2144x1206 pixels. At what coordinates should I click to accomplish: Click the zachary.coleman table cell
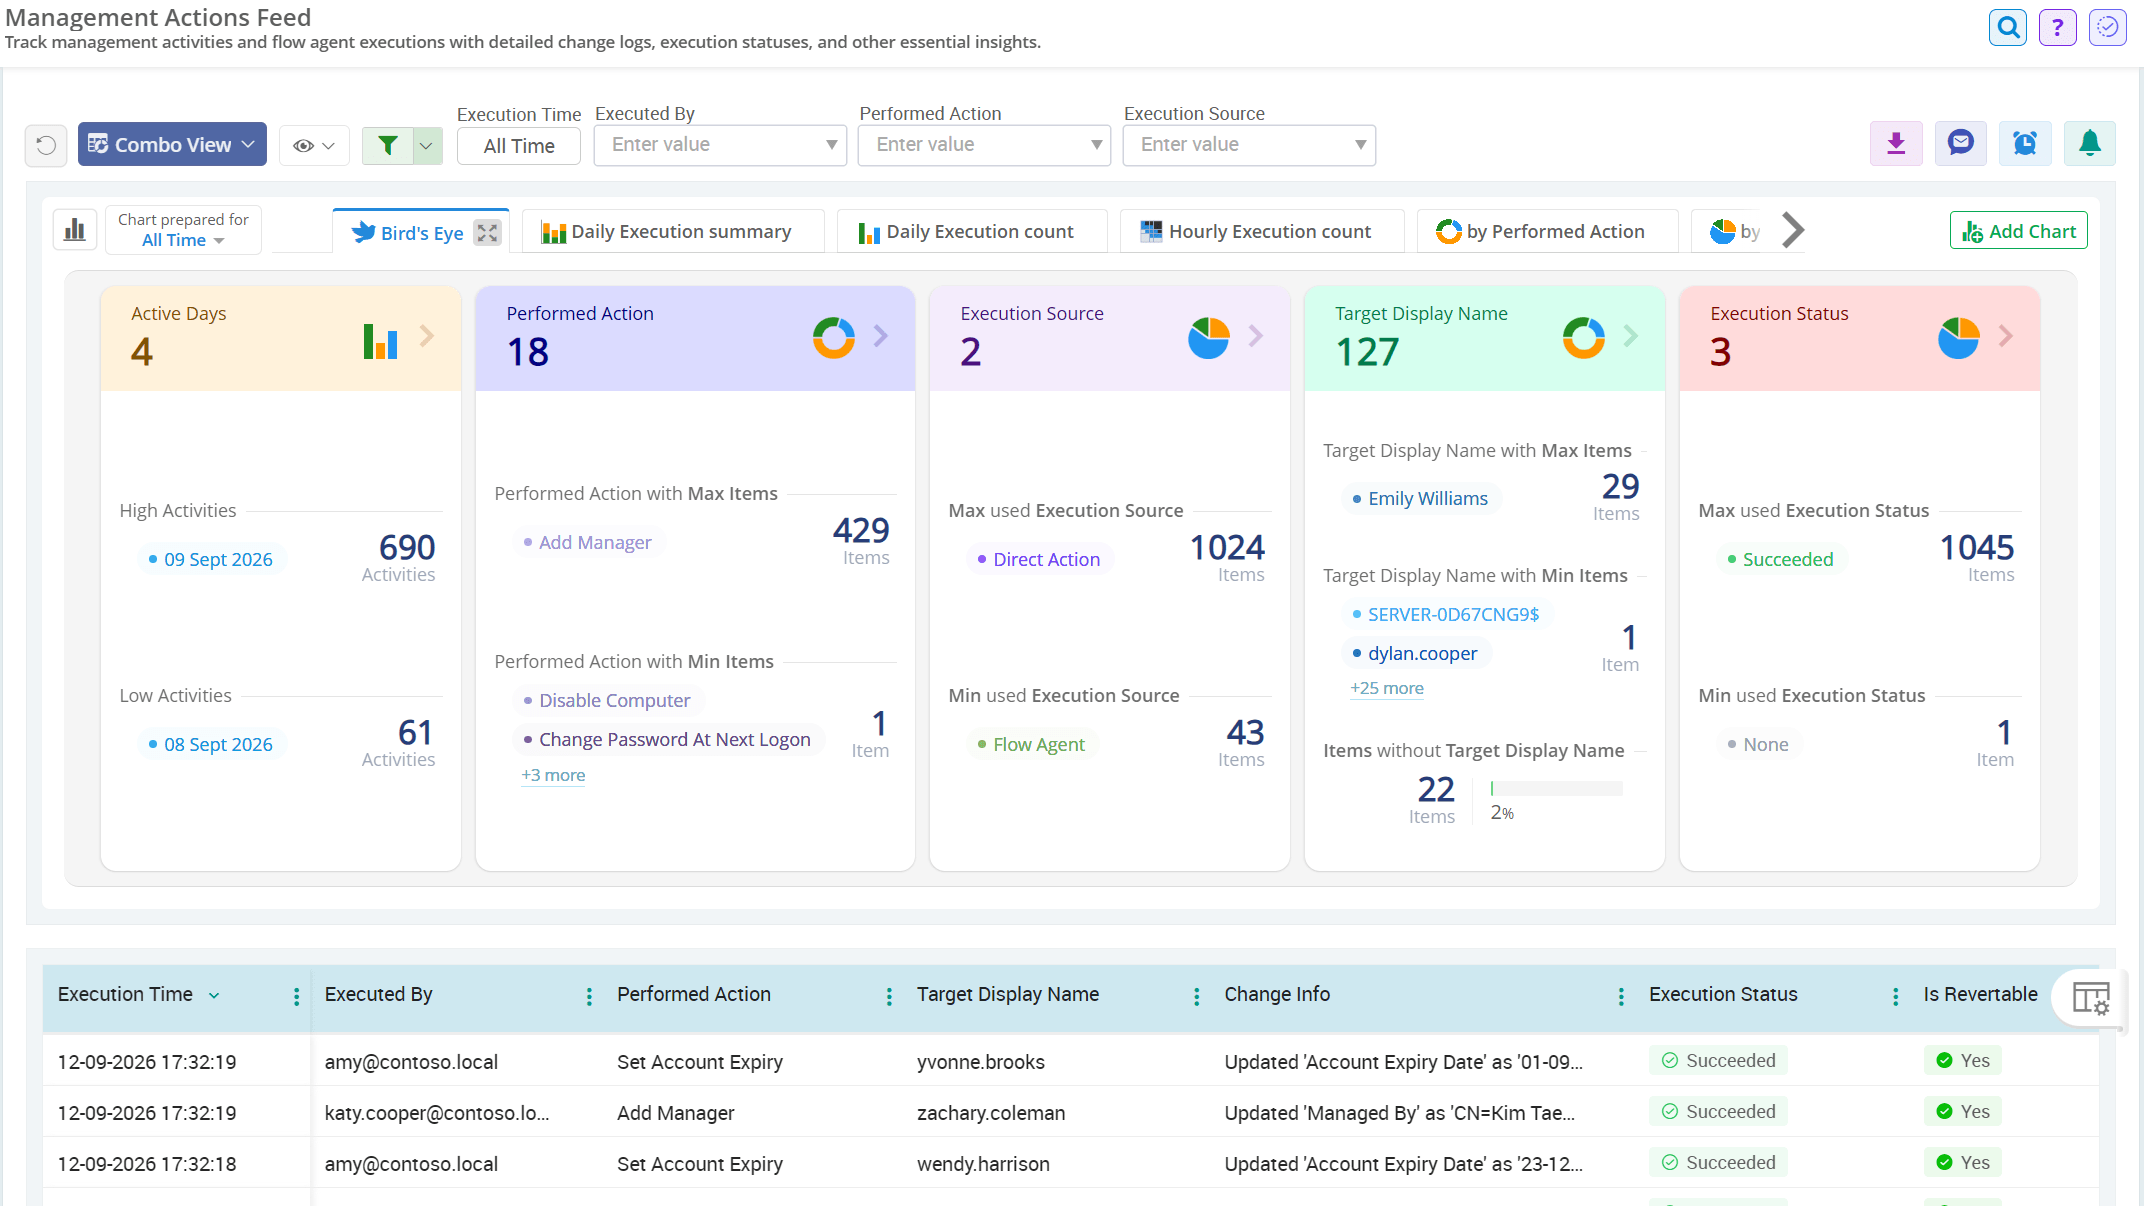click(x=991, y=1113)
